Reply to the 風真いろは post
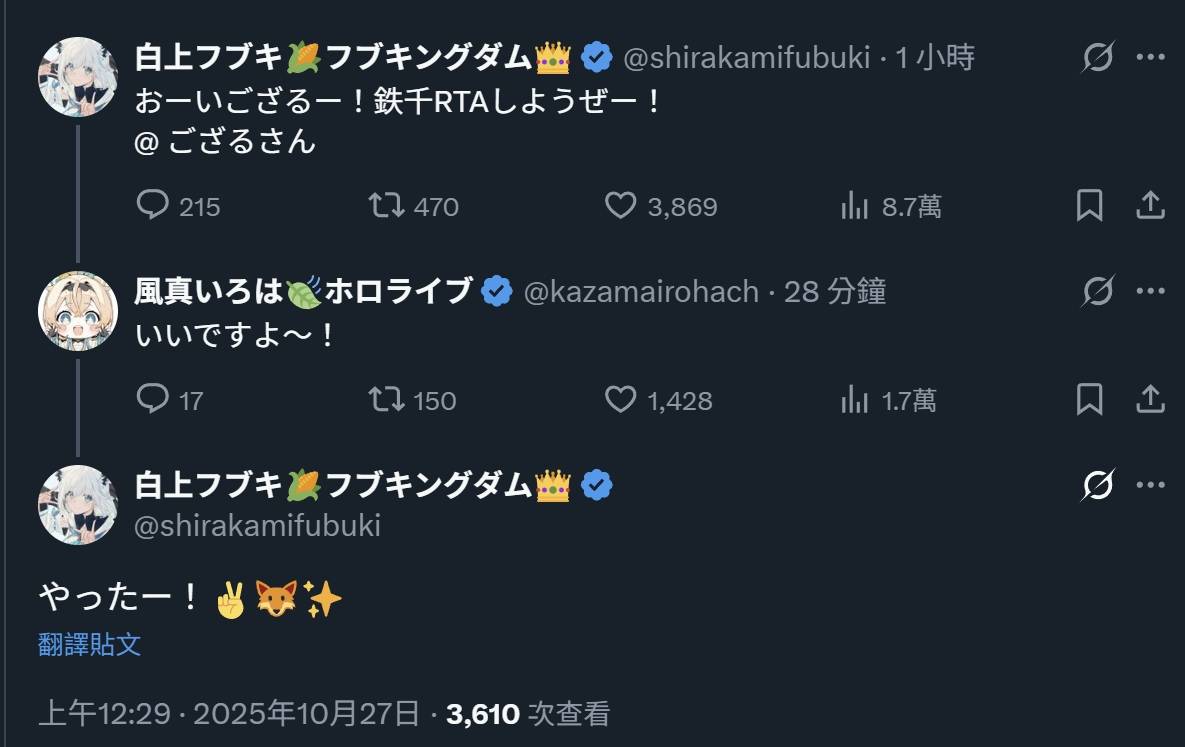This screenshot has height=747, width=1185. pos(153,400)
